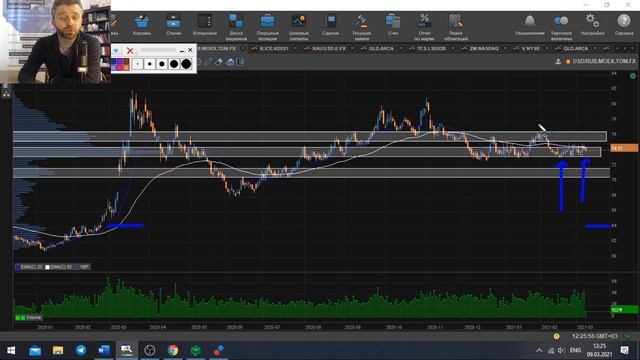Screen dimensions: 640x360
Task: Open Уведомления notifications bell
Action: [x=530, y=25]
